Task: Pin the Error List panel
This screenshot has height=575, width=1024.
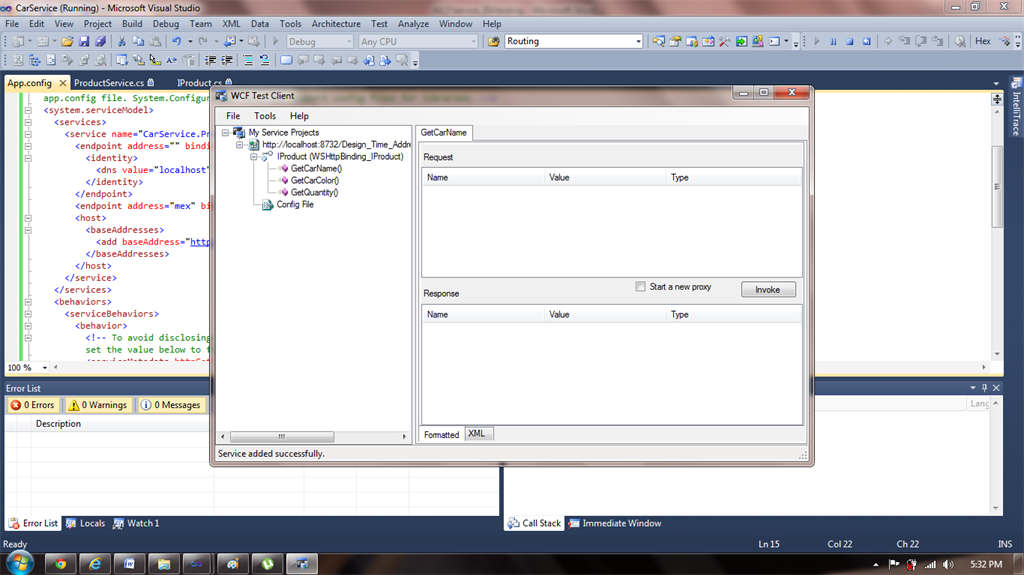Action: (x=984, y=387)
